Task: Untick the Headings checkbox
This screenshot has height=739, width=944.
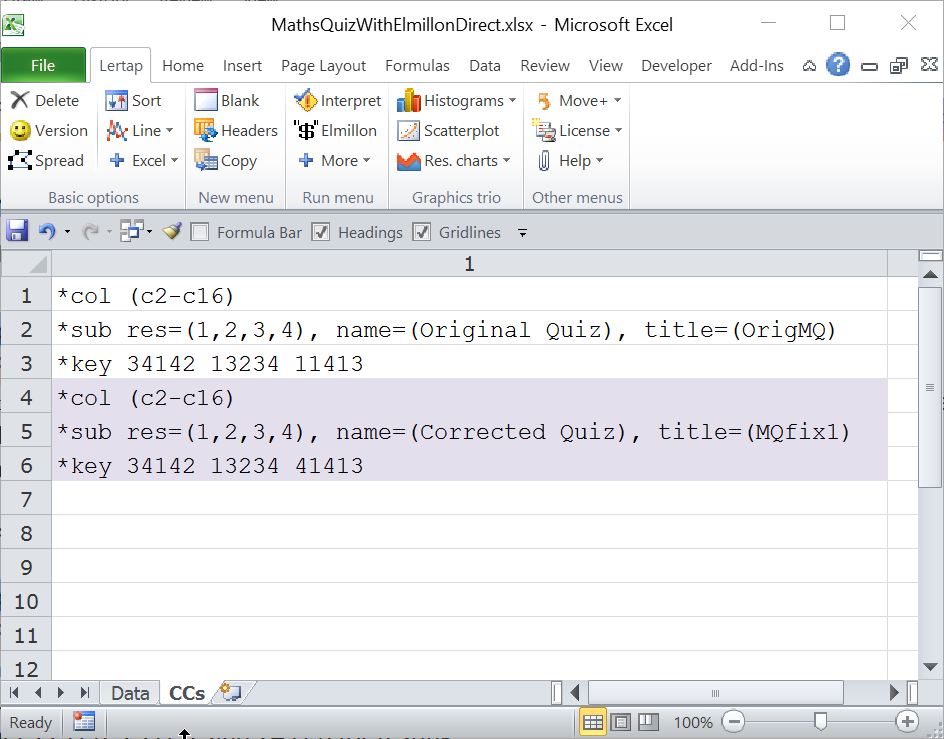Action: tap(320, 232)
